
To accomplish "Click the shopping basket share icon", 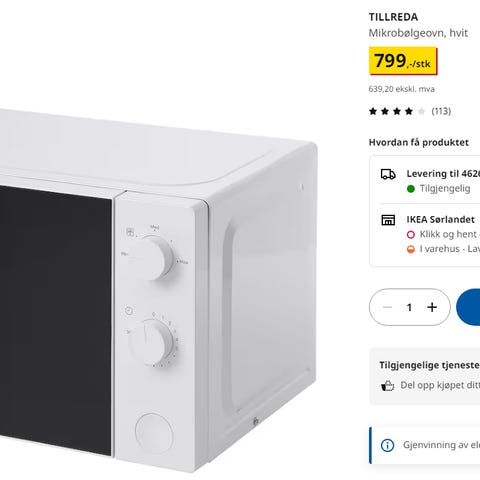I will [387, 385].
